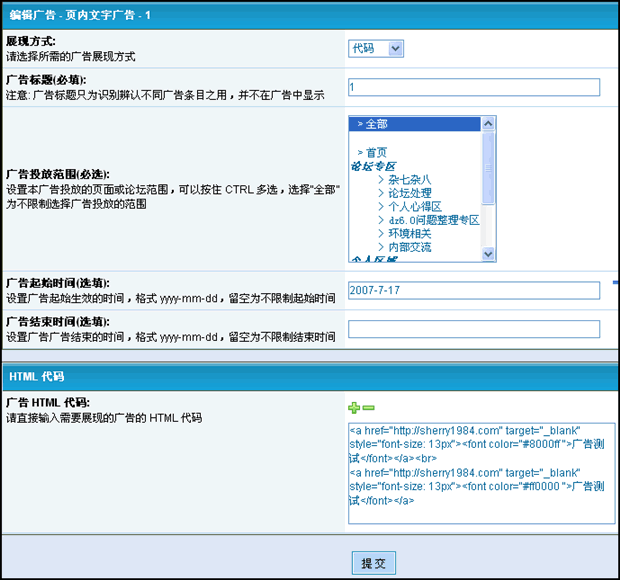
Task: Click the 广告标题 input field
Action: tap(473, 87)
